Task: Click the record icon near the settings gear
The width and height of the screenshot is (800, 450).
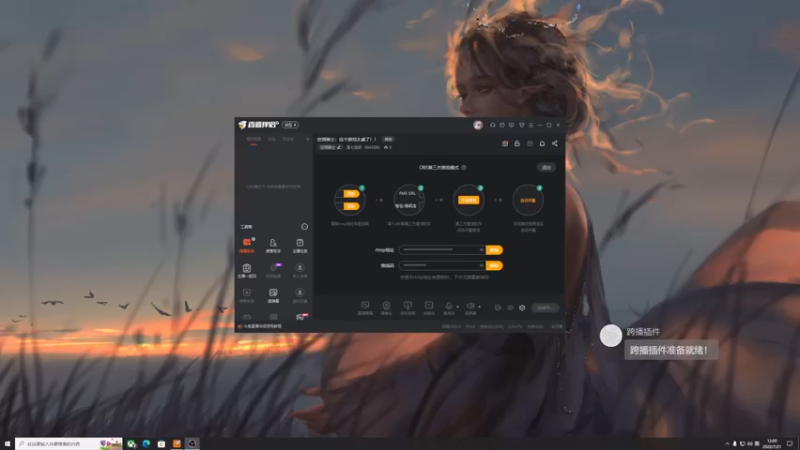Action: coord(498,308)
